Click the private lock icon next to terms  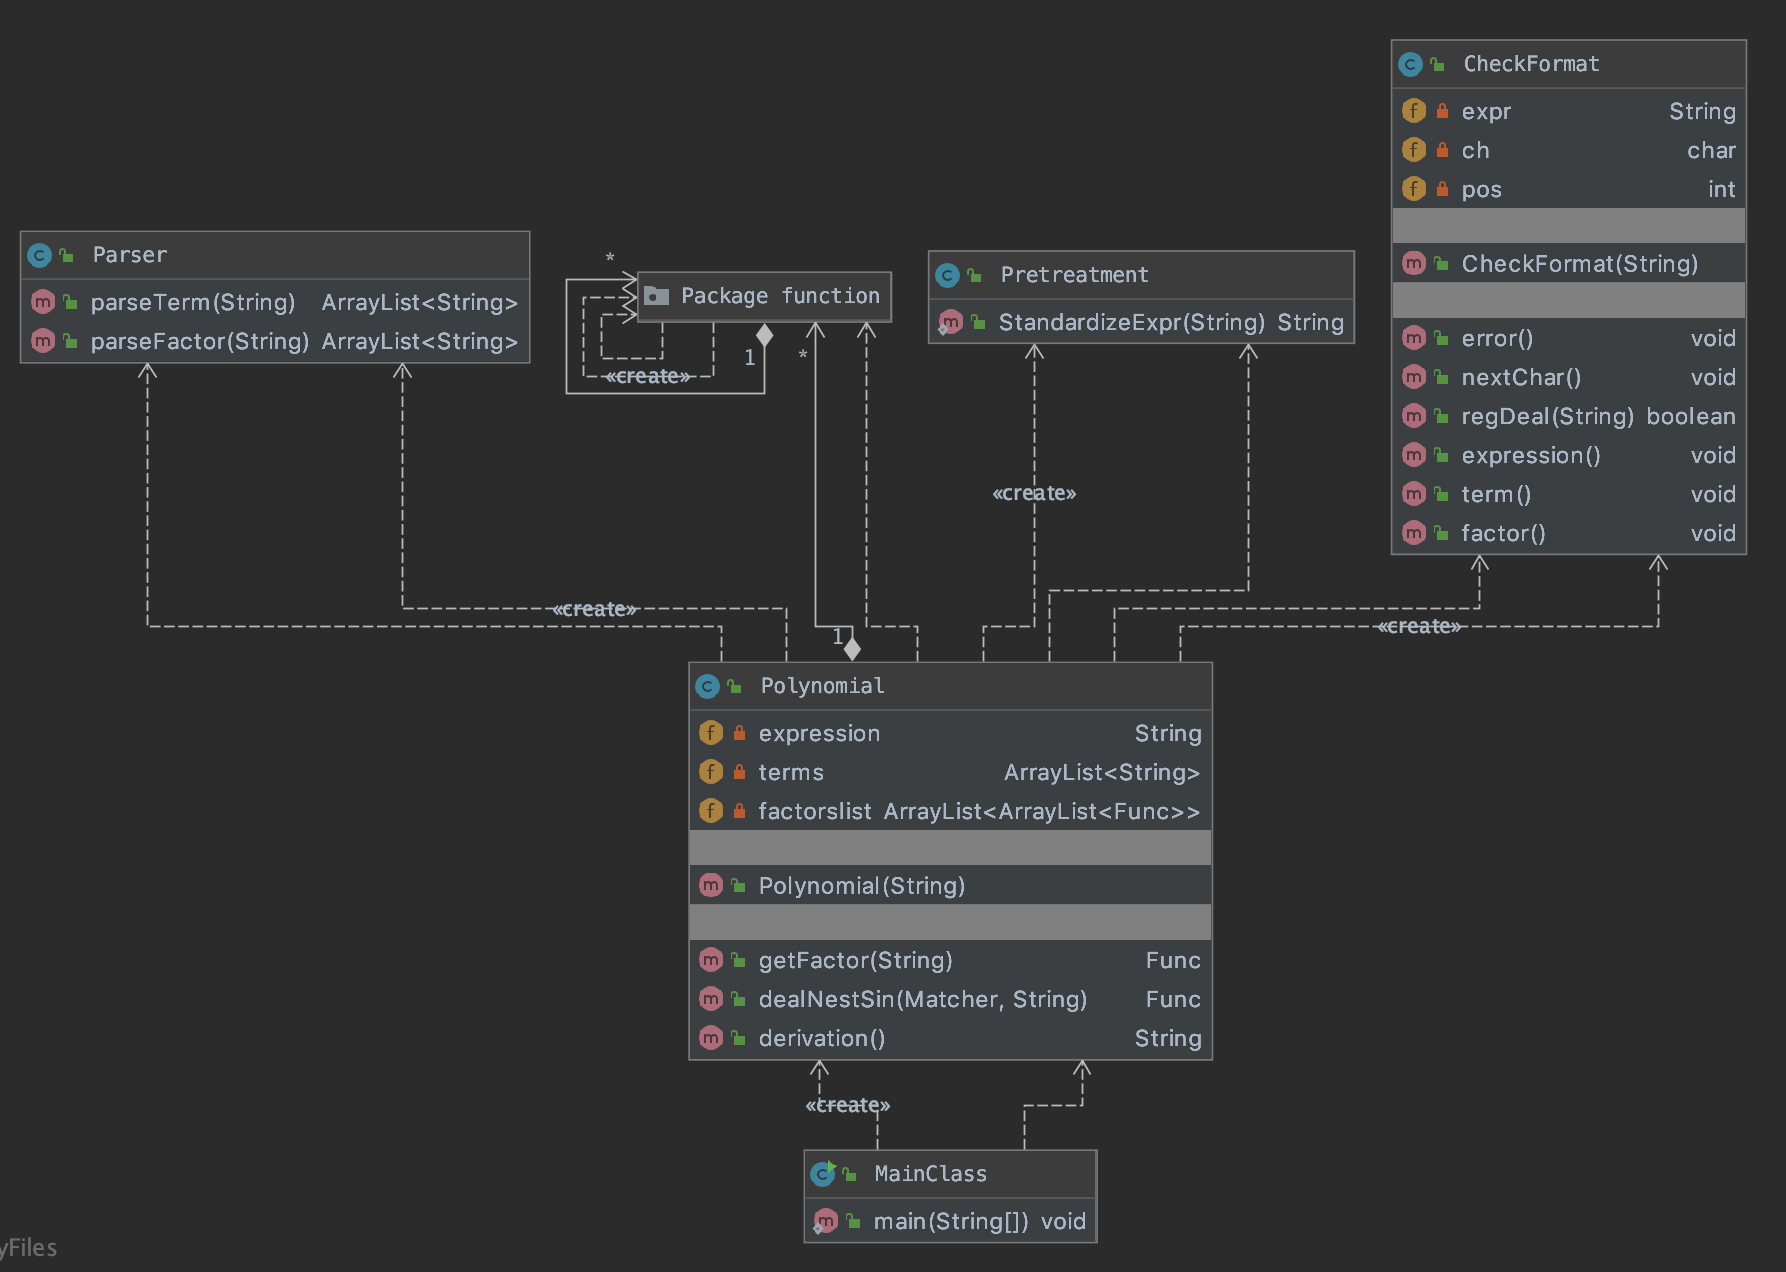(x=739, y=772)
